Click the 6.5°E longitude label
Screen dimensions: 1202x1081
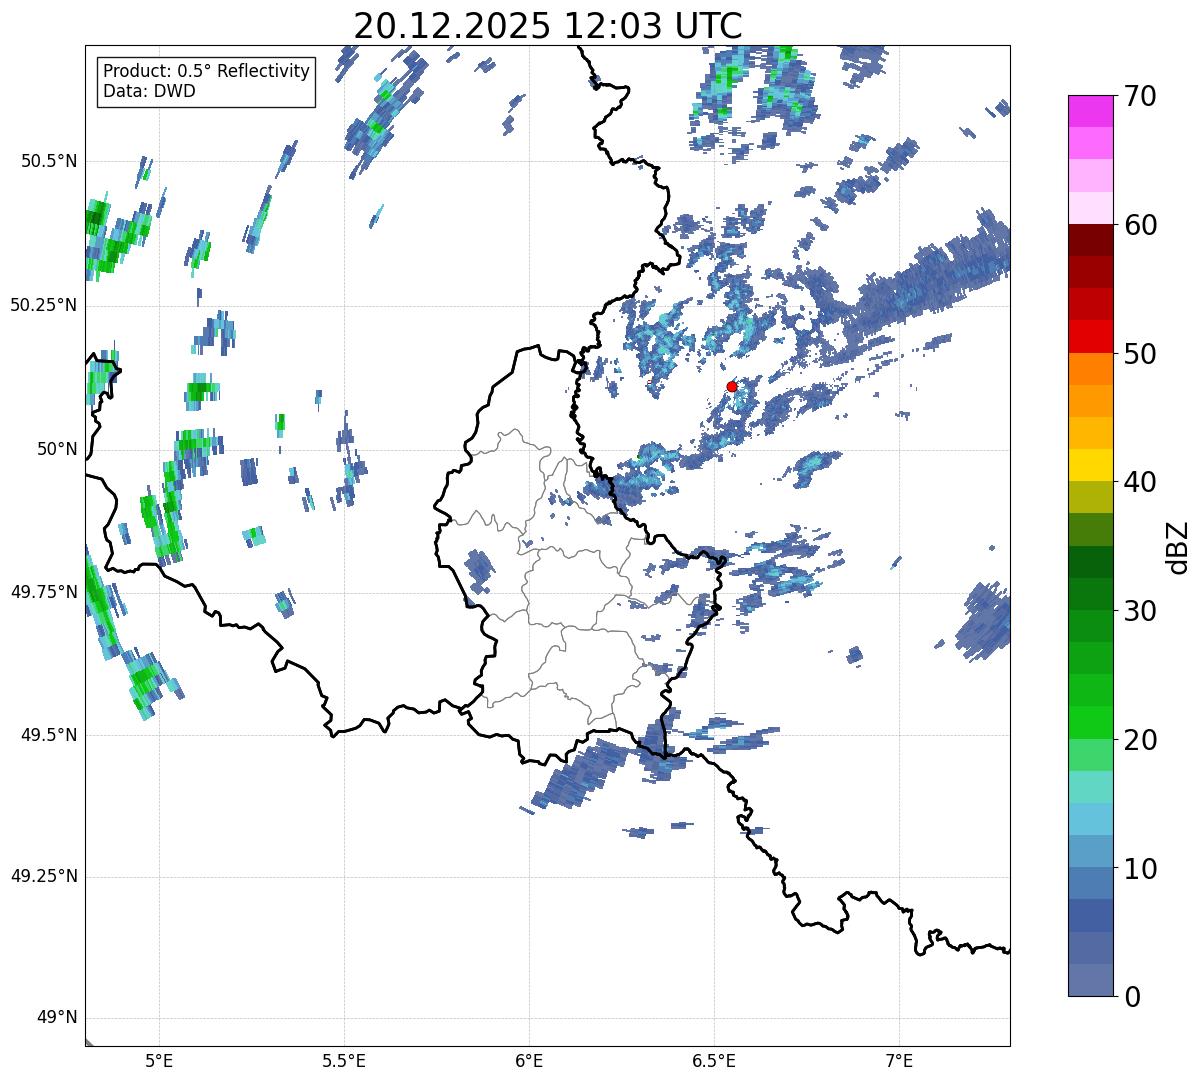(x=714, y=1061)
